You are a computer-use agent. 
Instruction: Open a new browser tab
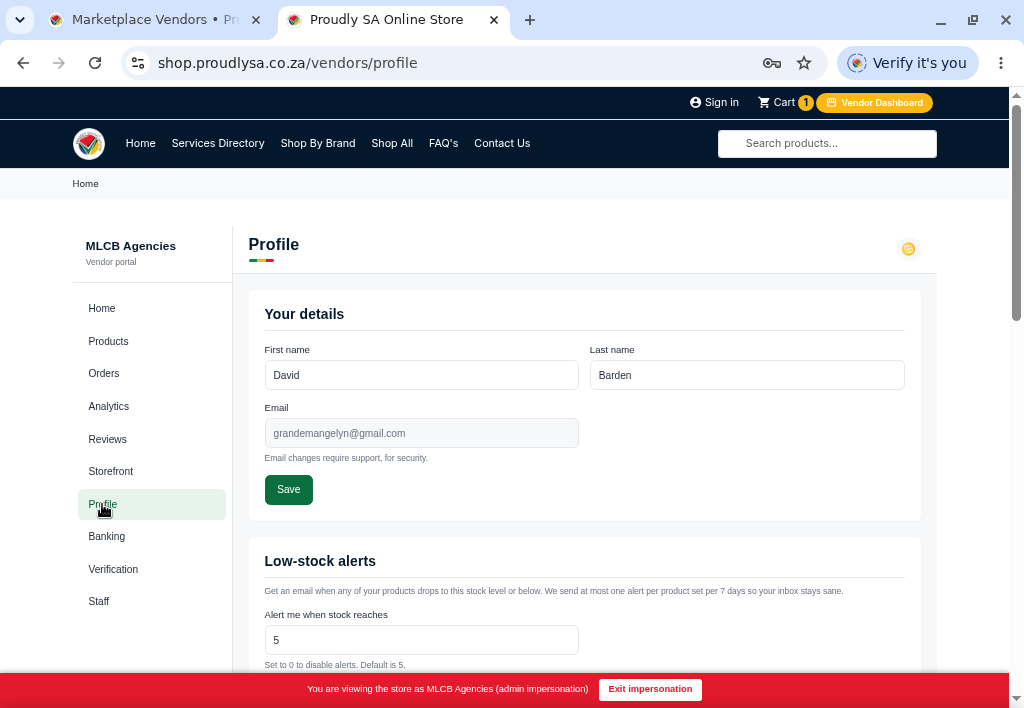coord(530,20)
